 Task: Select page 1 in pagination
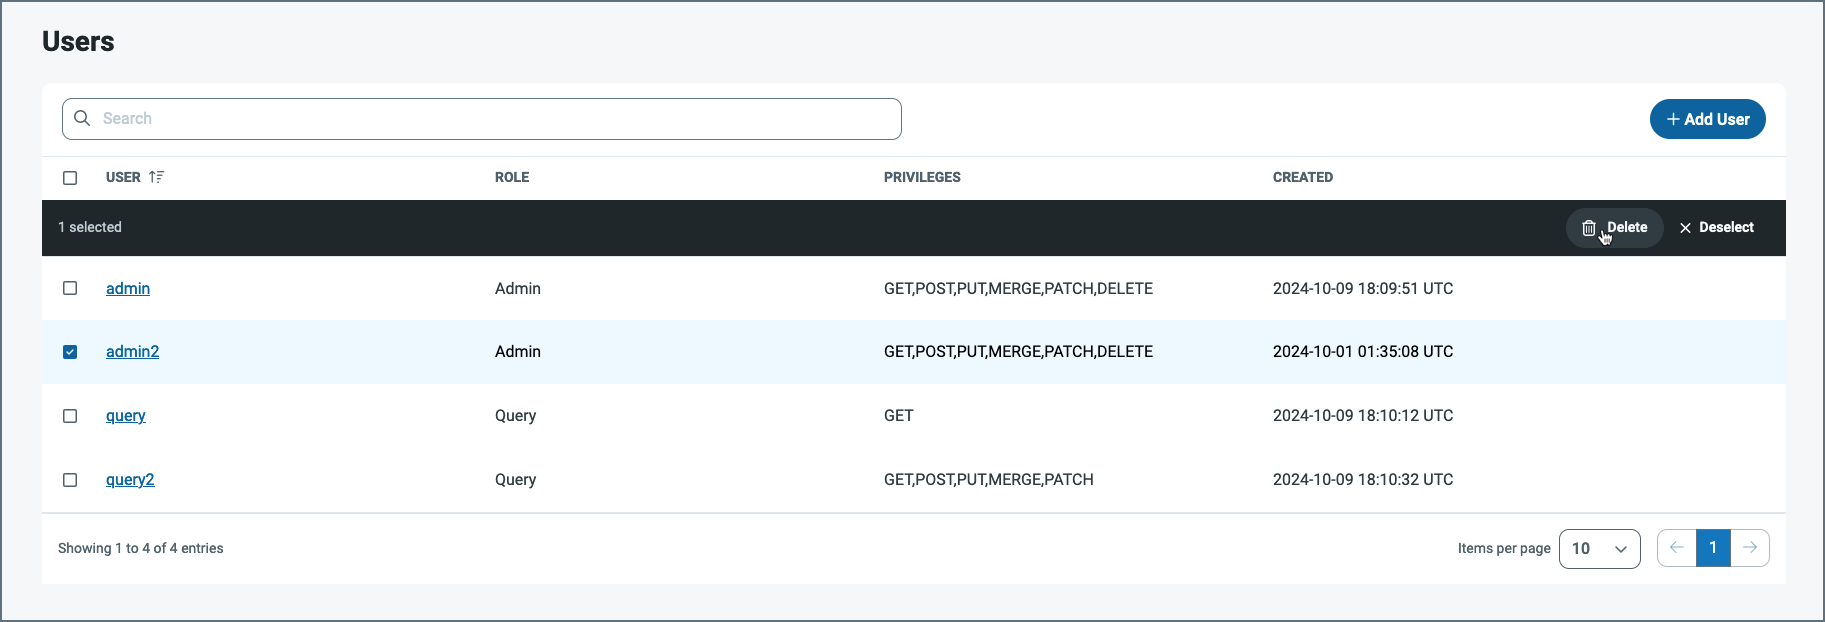pyautogui.click(x=1713, y=548)
